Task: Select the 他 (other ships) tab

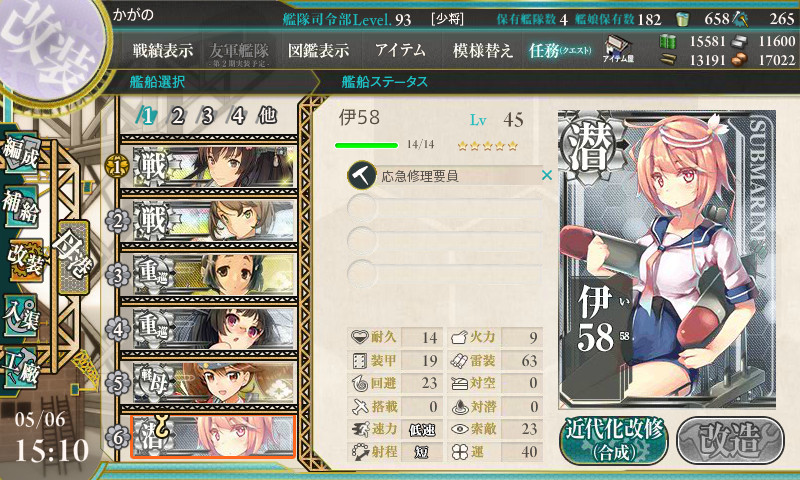Action: point(267,116)
